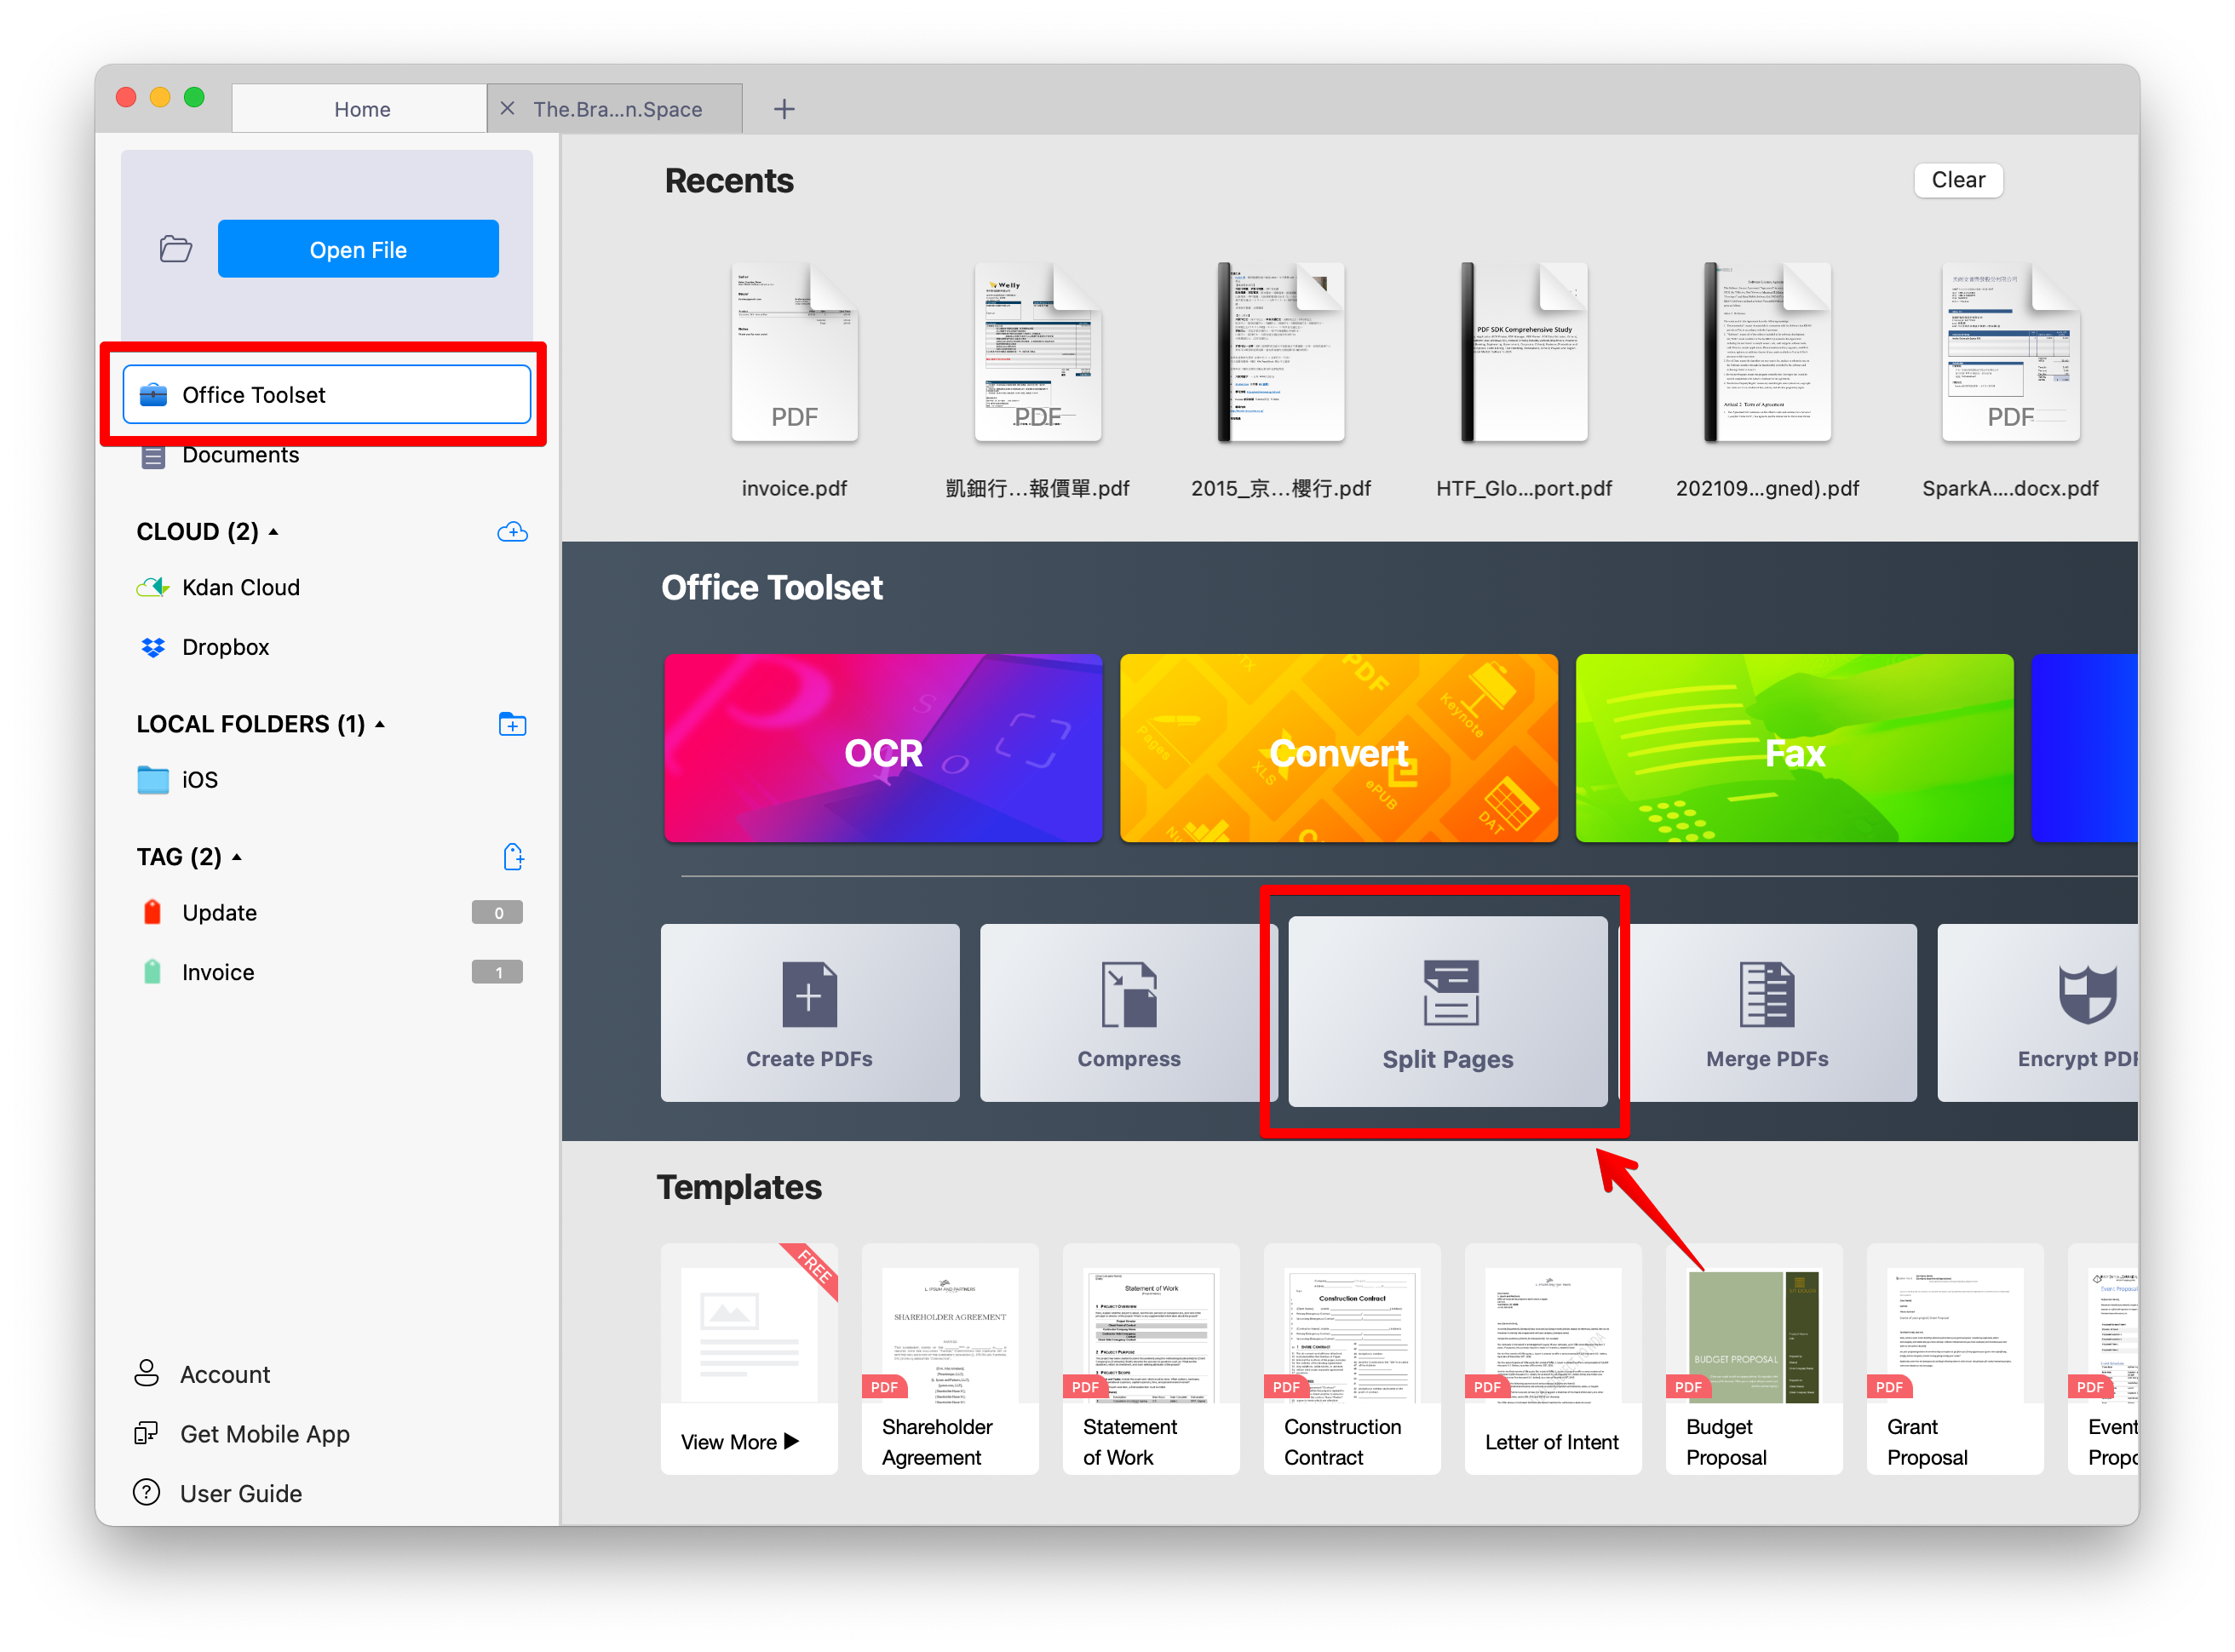This screenshot has width=2235, height=1652.
Task: Click View More templates
Action: 749,1358
